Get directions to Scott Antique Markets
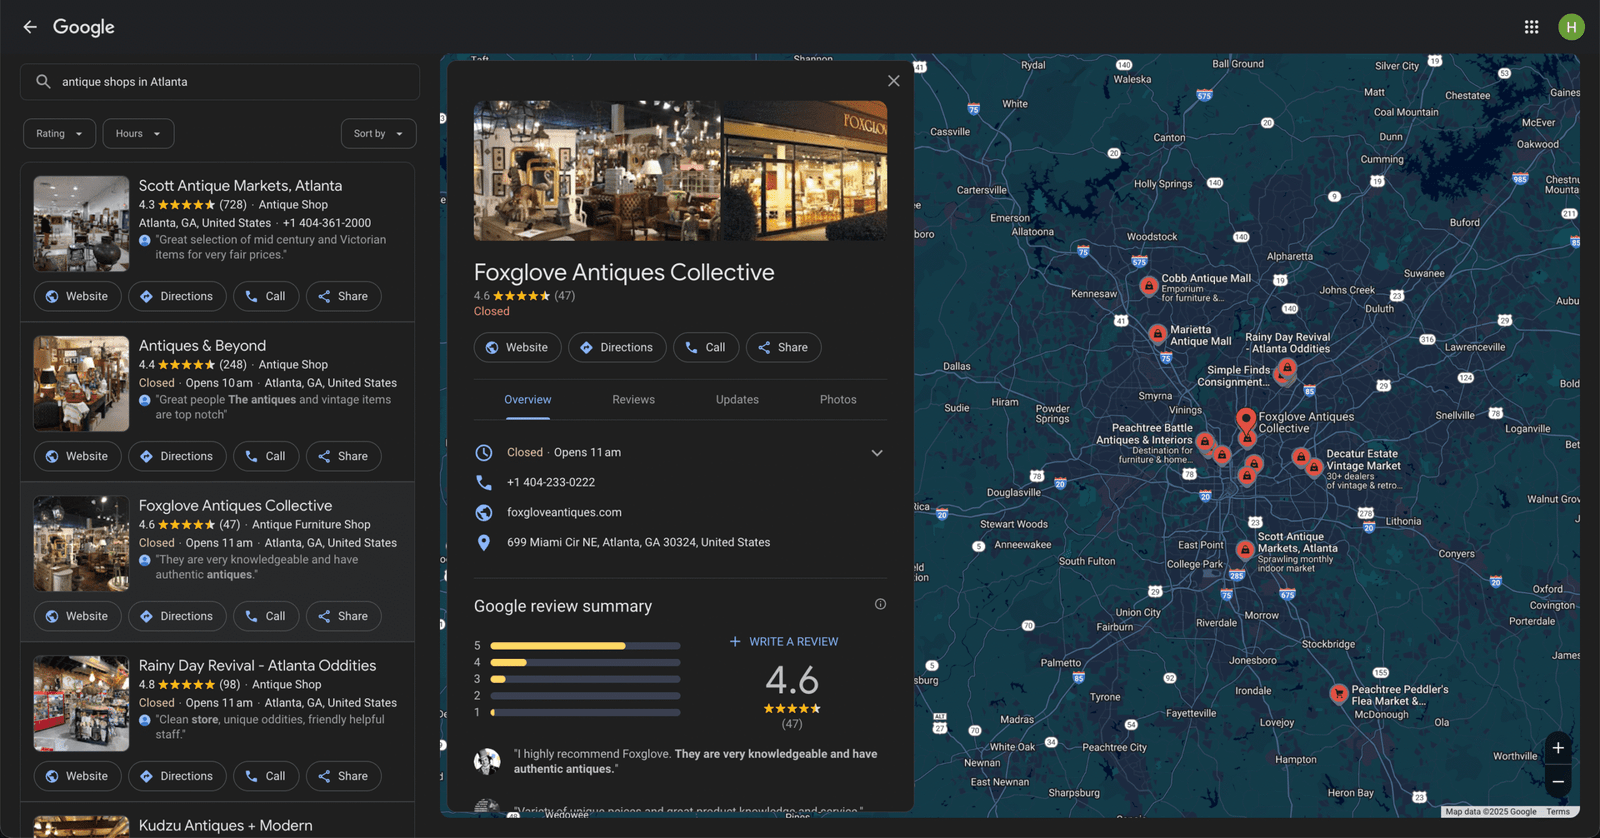The image size is (1600, 838). [177, 296]
